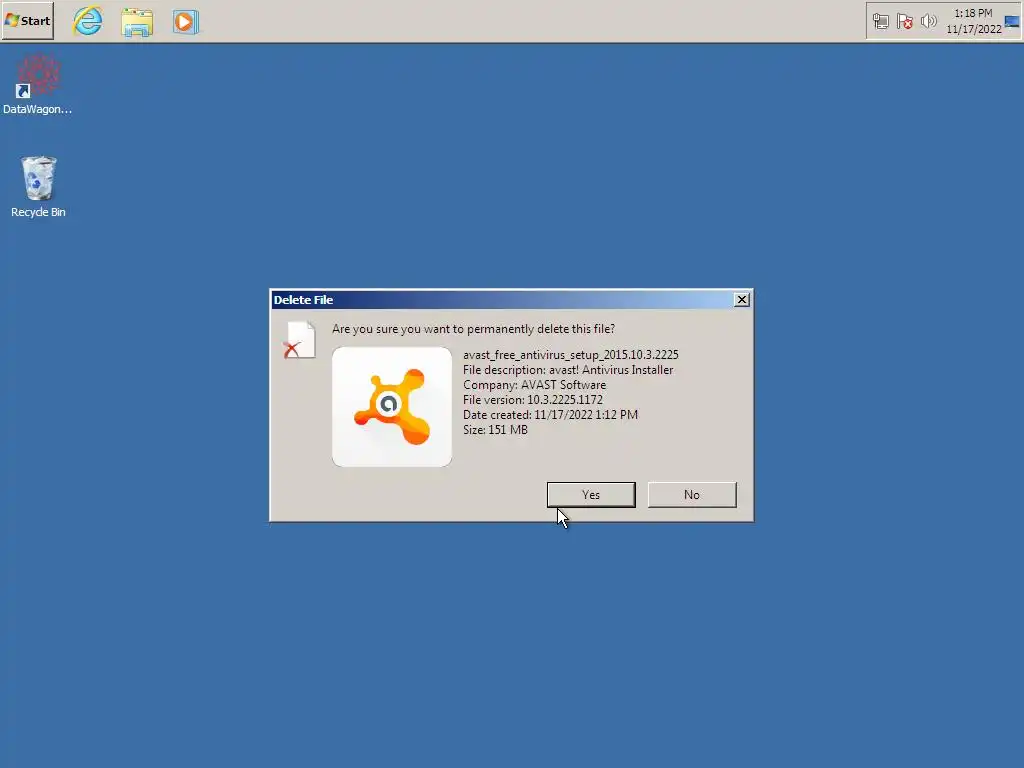The width and height of the screenshot is (1024, 768).
Task: Click the network tray icon
Action: click(880, 22)
